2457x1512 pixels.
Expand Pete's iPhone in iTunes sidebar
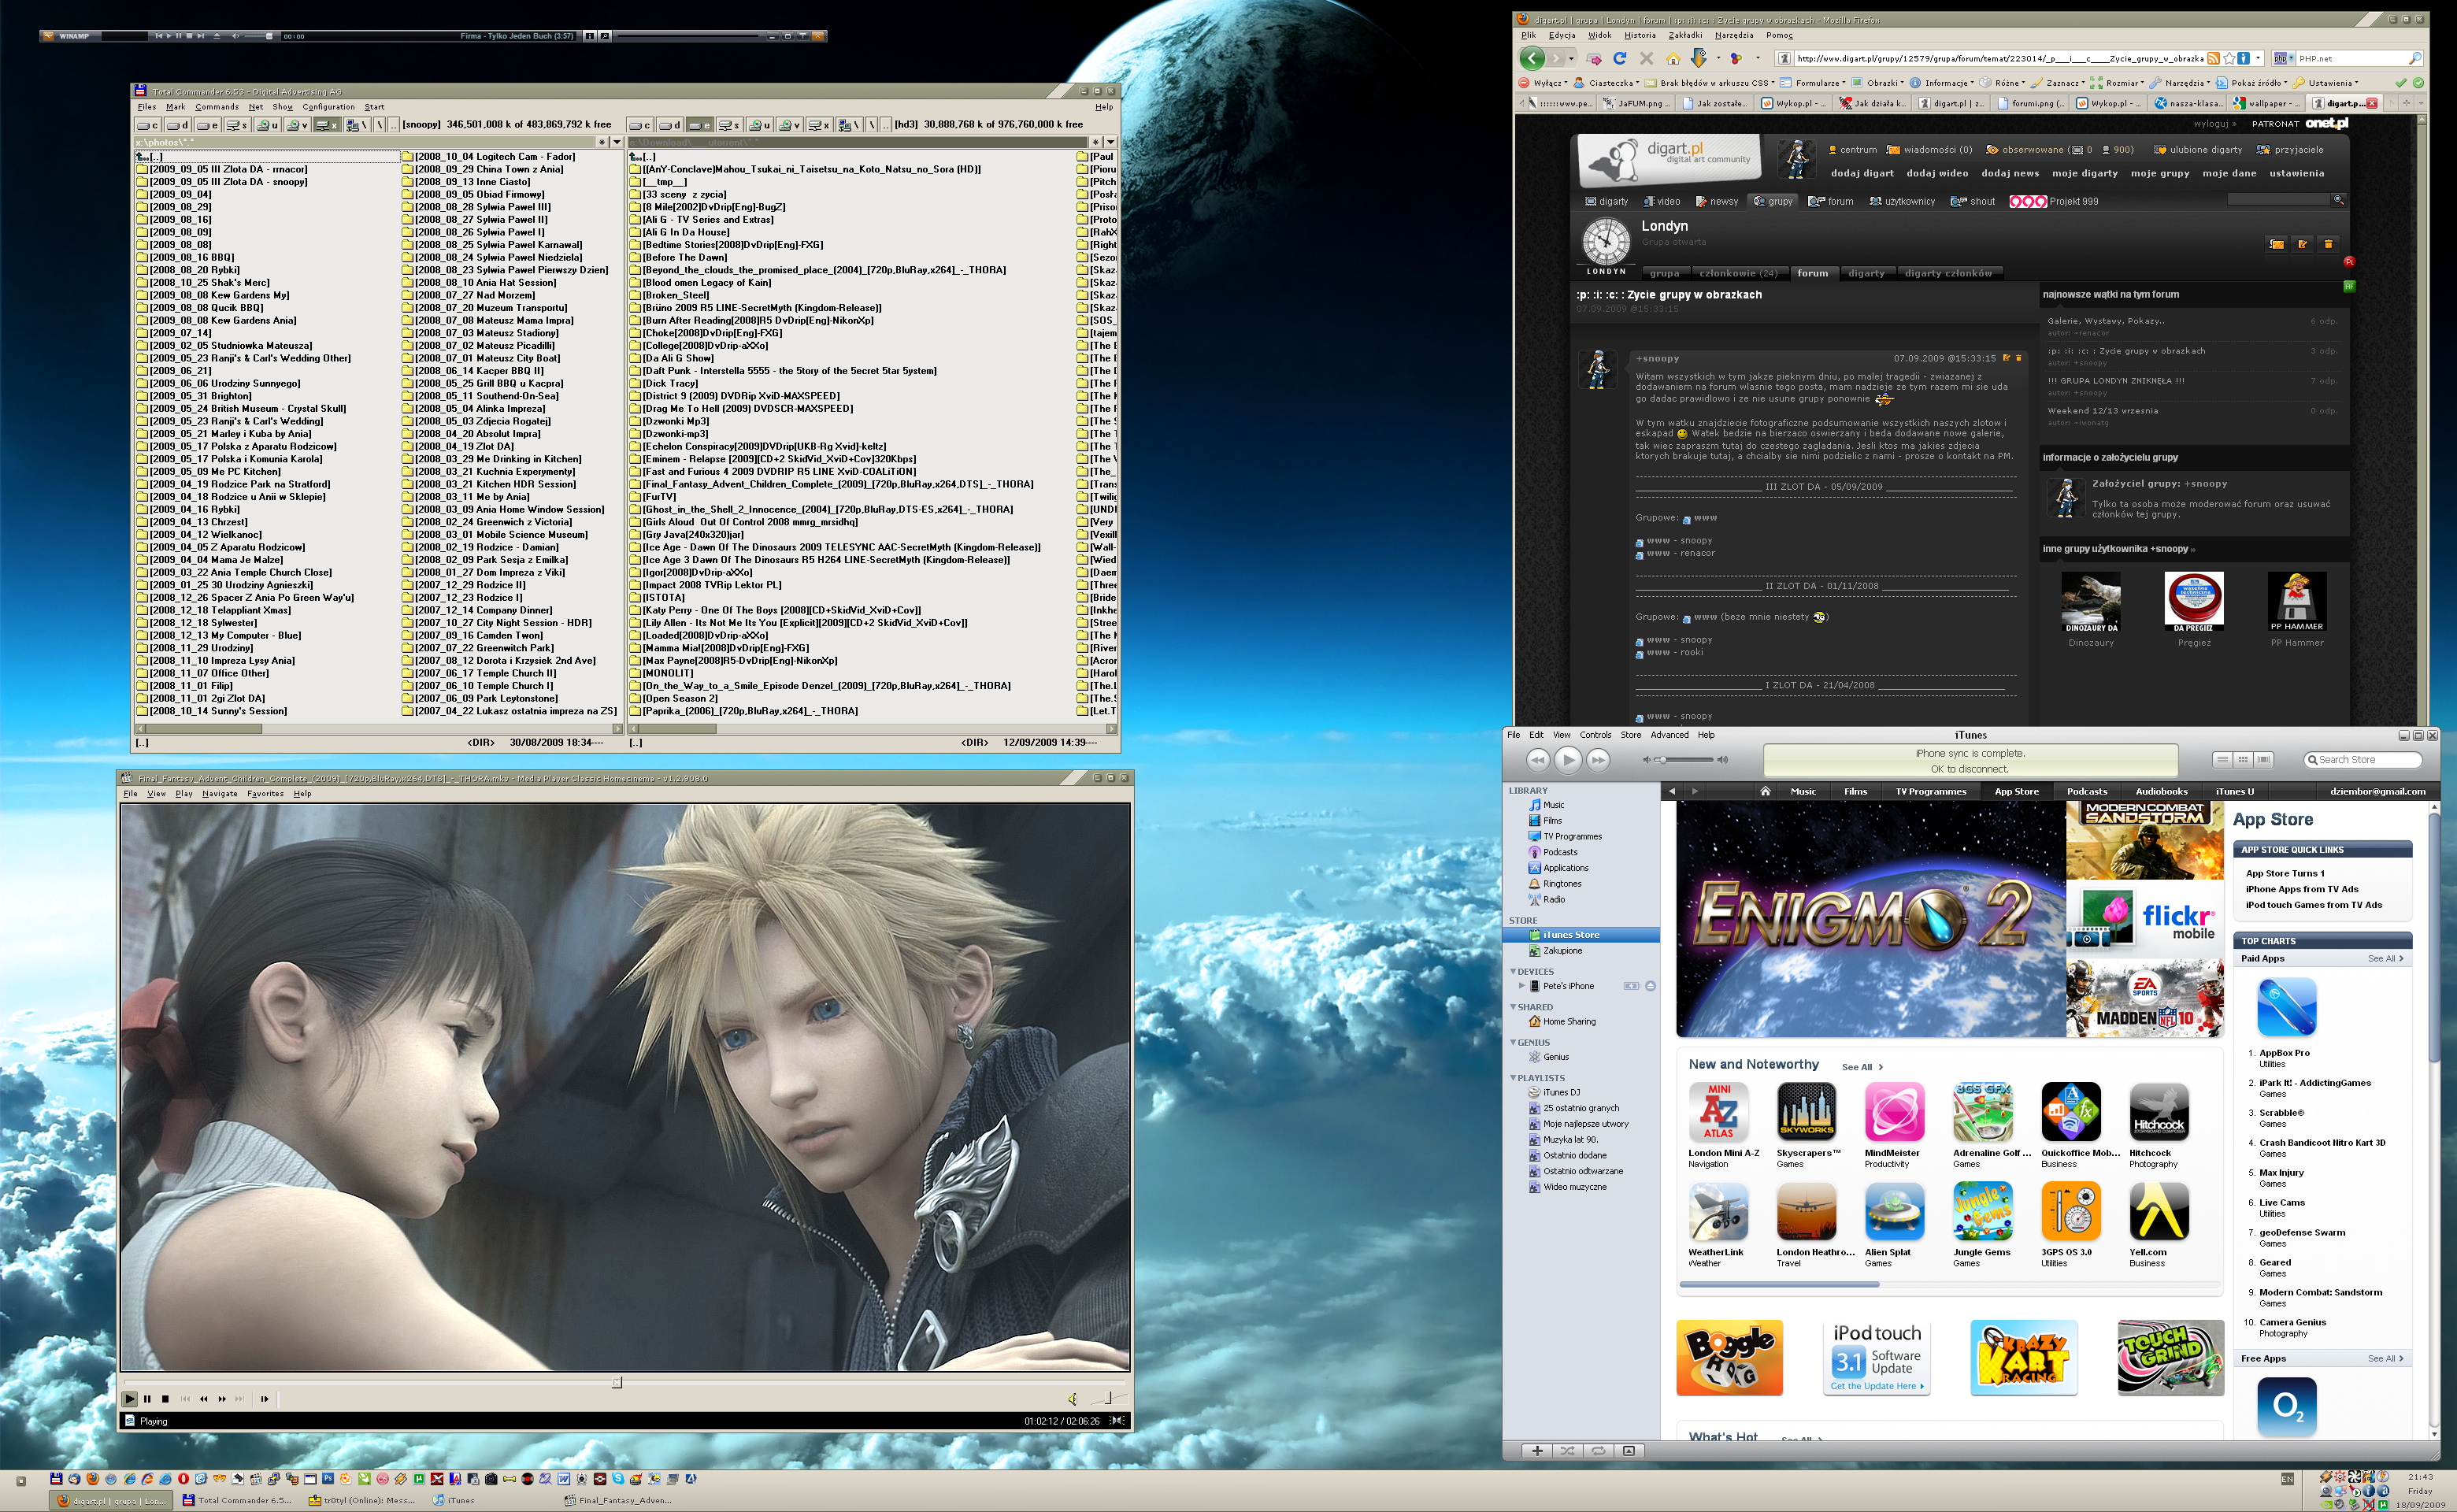coord(1522,986)
